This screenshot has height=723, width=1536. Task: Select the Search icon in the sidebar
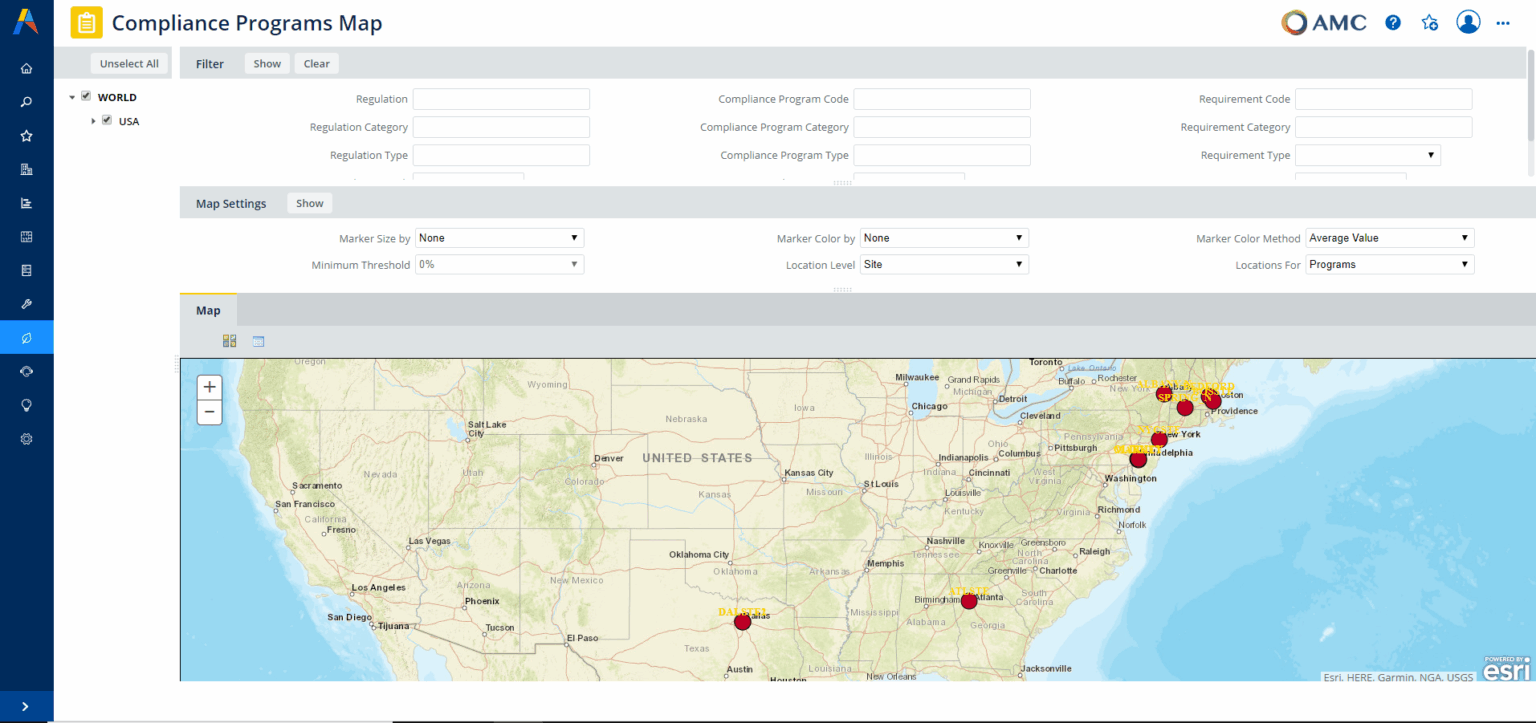click(26, 101)
